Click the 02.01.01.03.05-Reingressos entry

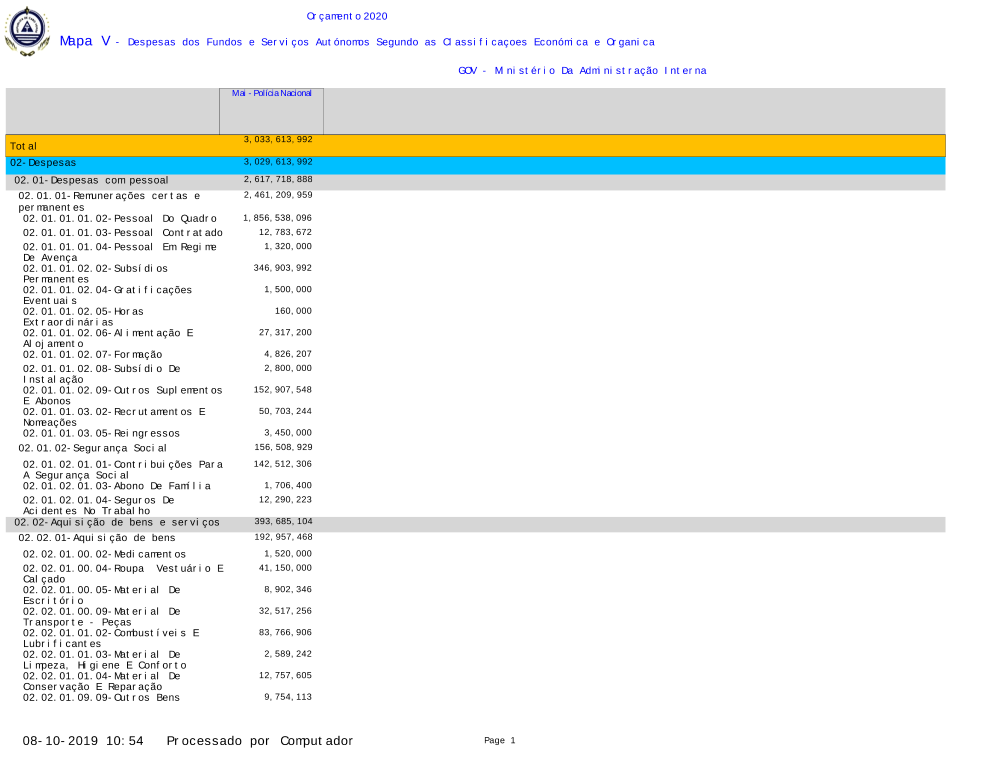point(102,433)
